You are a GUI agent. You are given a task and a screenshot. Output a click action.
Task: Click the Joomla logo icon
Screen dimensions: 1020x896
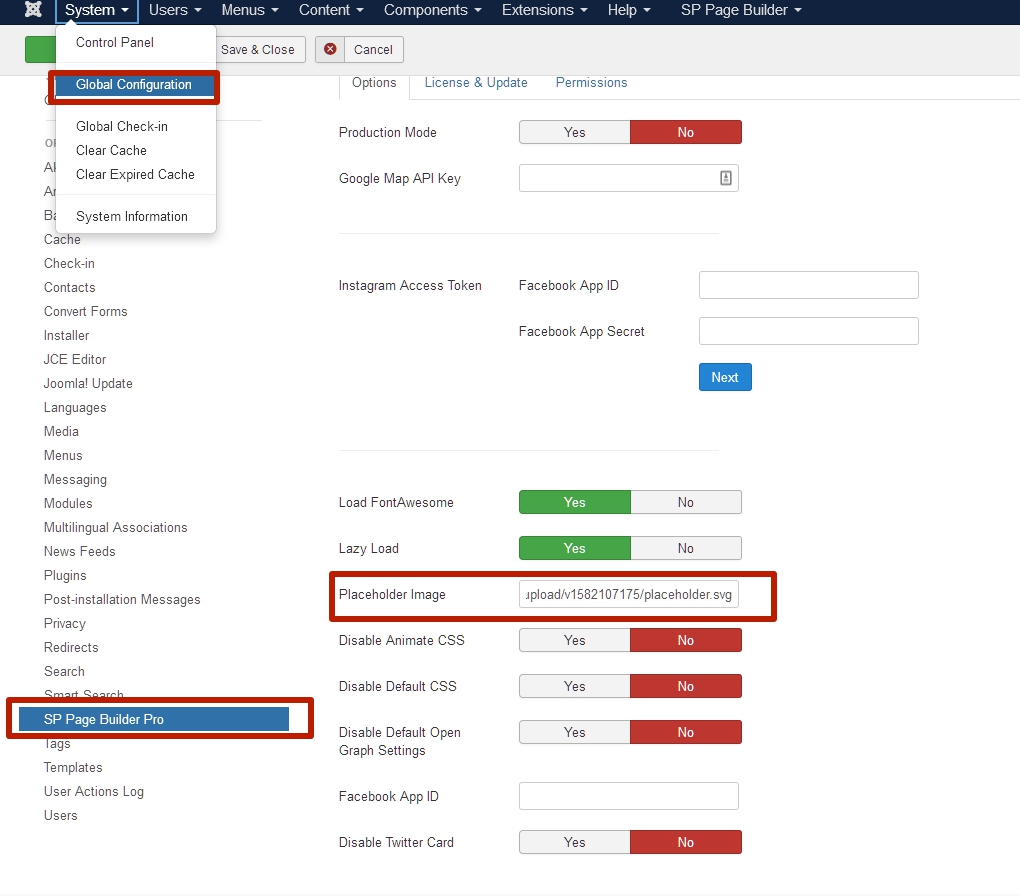(x=33, y=11)
